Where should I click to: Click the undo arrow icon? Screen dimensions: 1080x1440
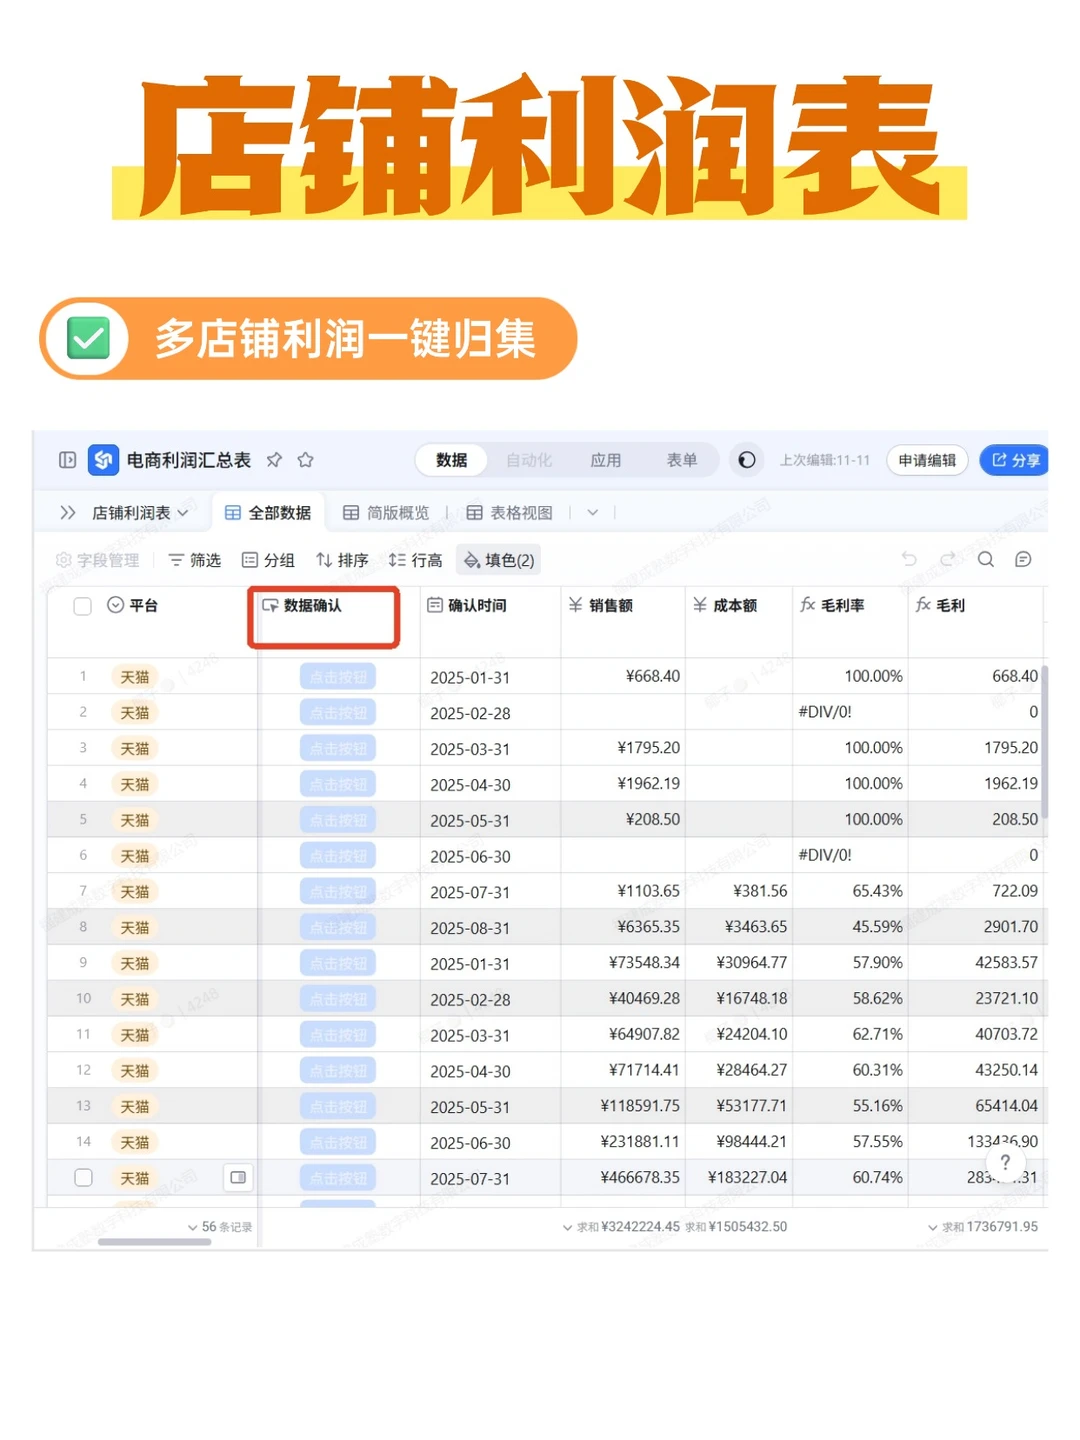coord(909,559)
